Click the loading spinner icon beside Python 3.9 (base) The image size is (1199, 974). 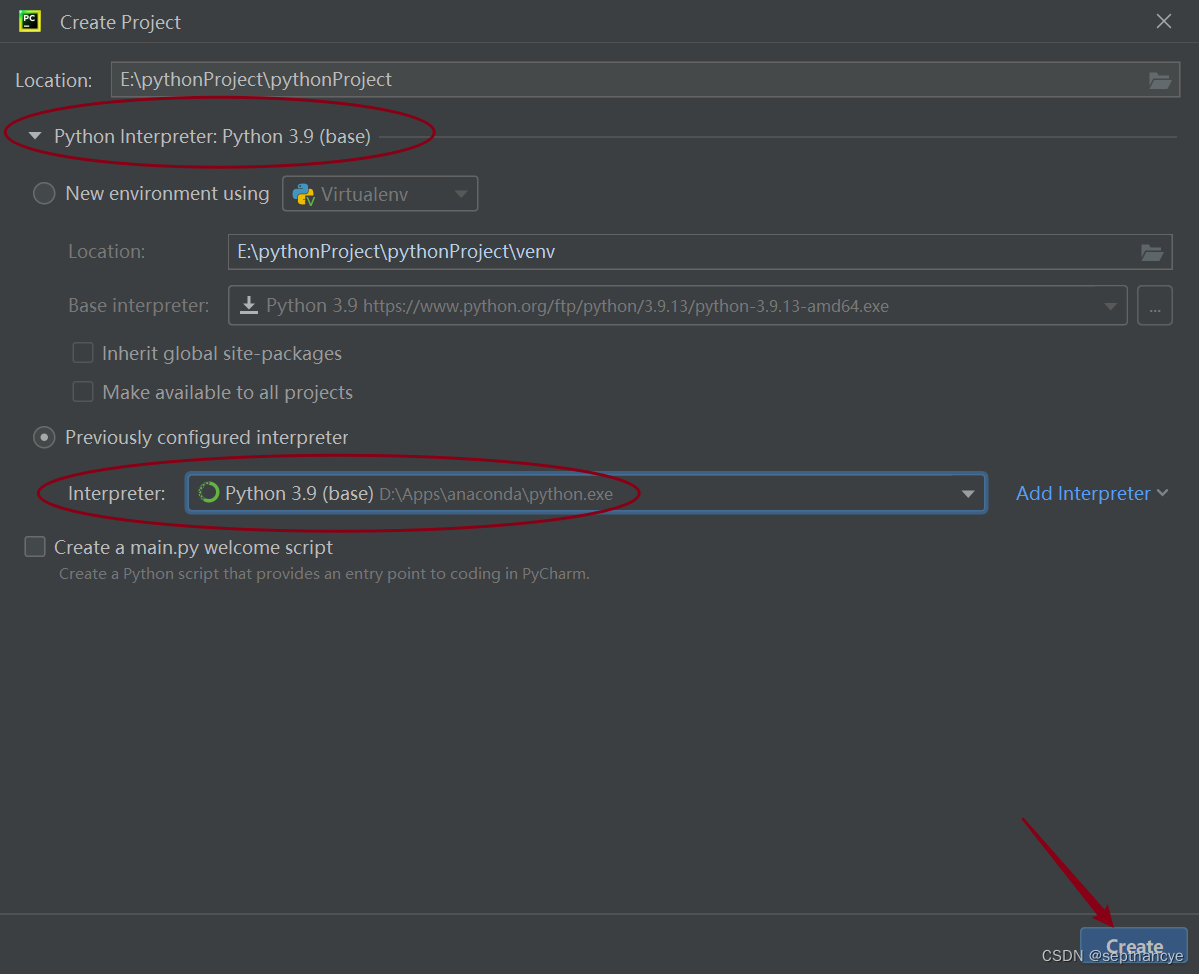click(209, 492)
